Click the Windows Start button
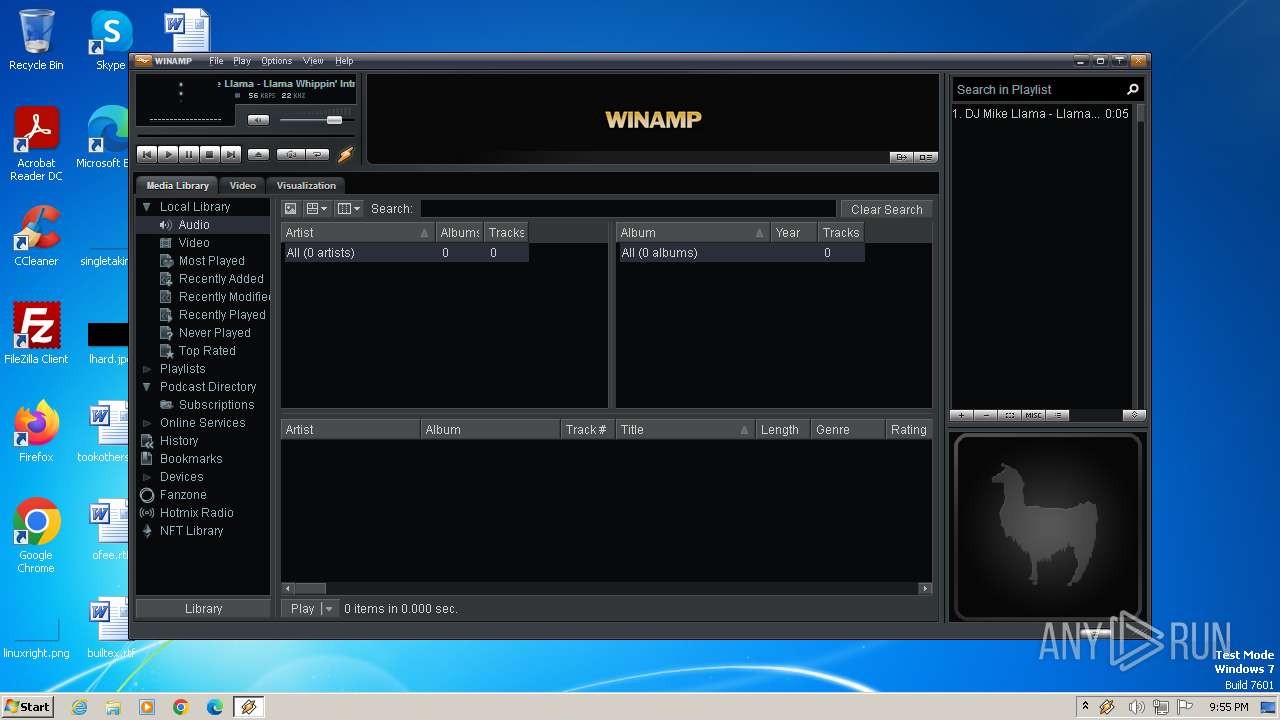Screen dimensions: 1280x720 pos(27,706)
